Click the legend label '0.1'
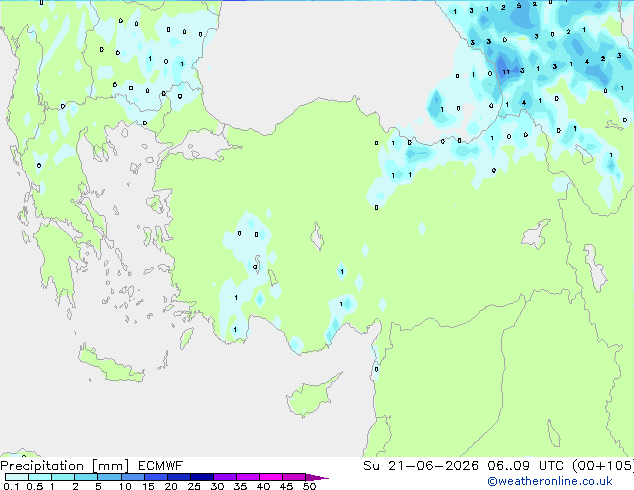This screenshot has width=634, height=490. [x=11, y=486]
